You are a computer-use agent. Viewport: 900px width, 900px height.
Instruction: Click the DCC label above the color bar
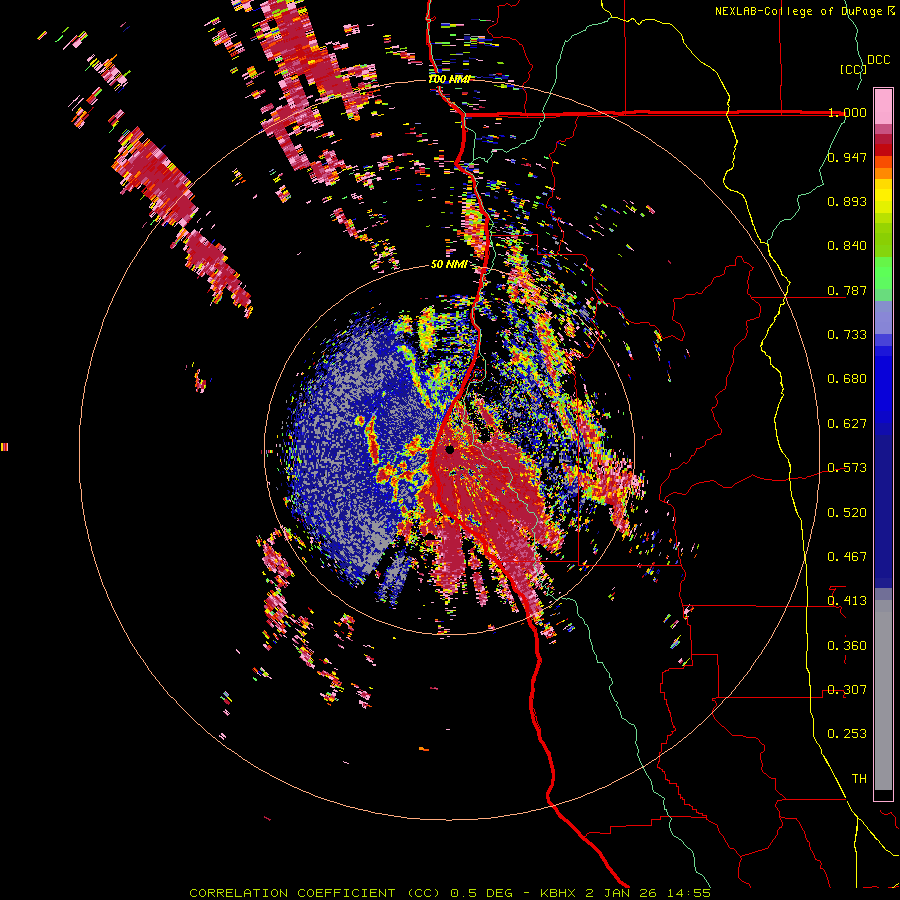pos(878,59)
